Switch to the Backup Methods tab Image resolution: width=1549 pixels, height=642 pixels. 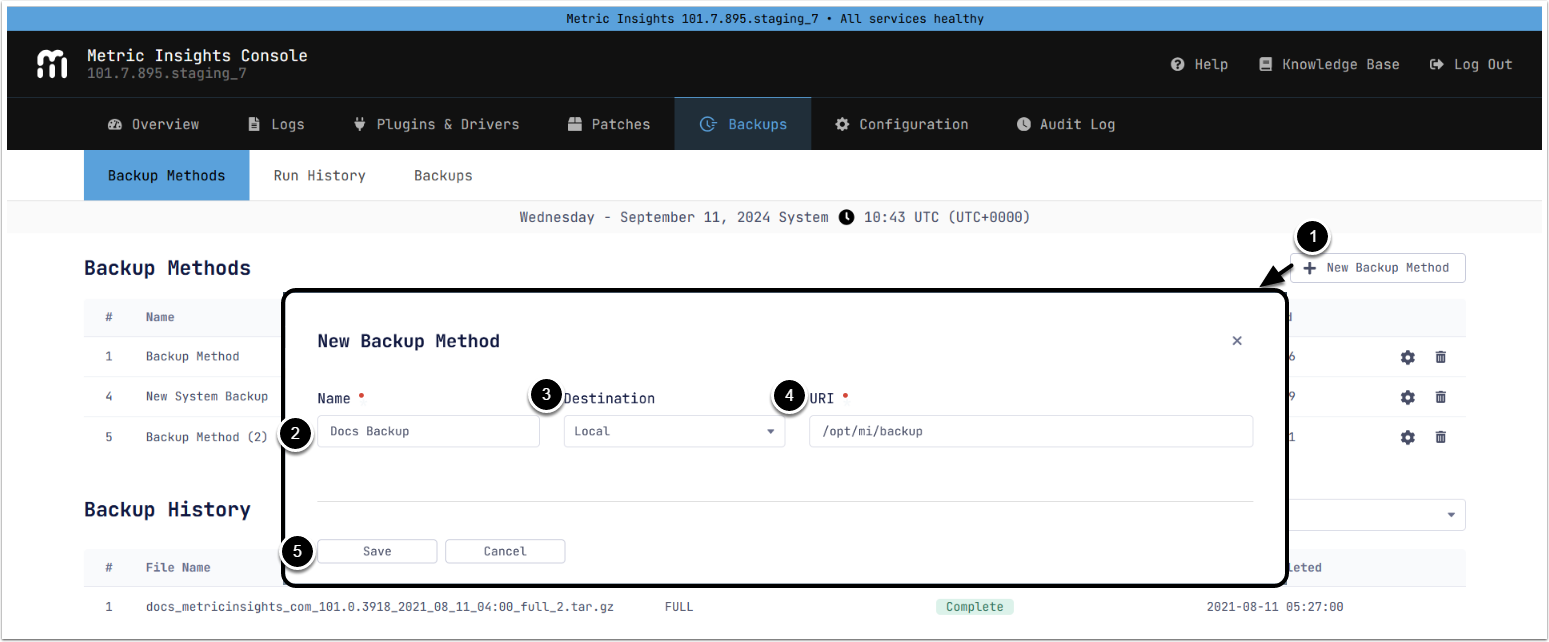(x=166, y=175)
